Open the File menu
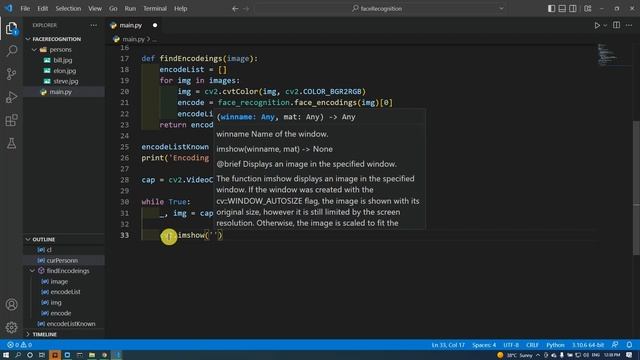 [x=25, y=9]
